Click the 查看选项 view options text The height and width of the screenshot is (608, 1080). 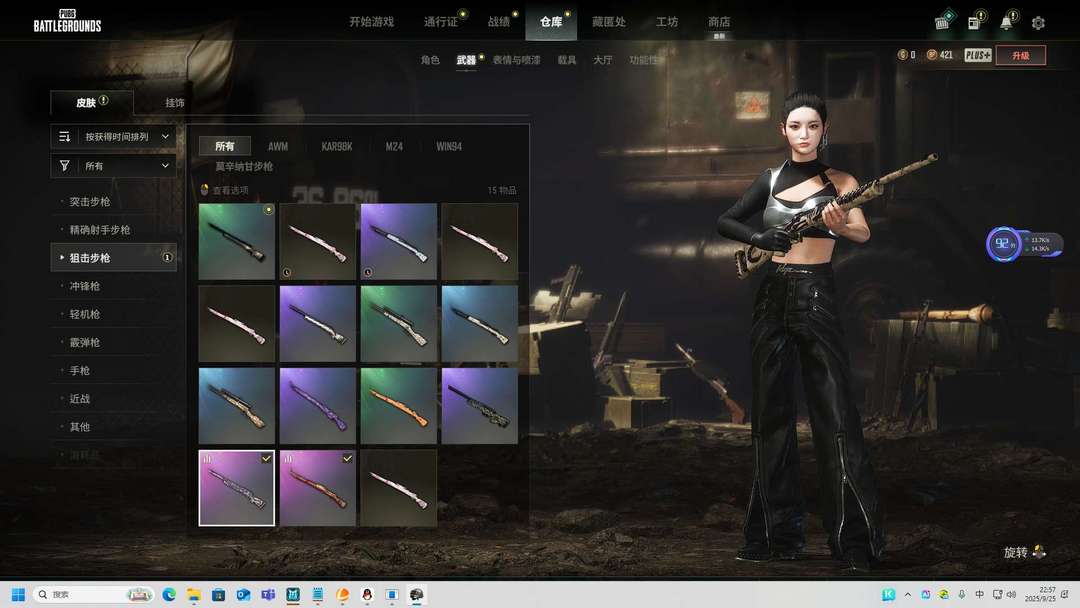[231, 190]
